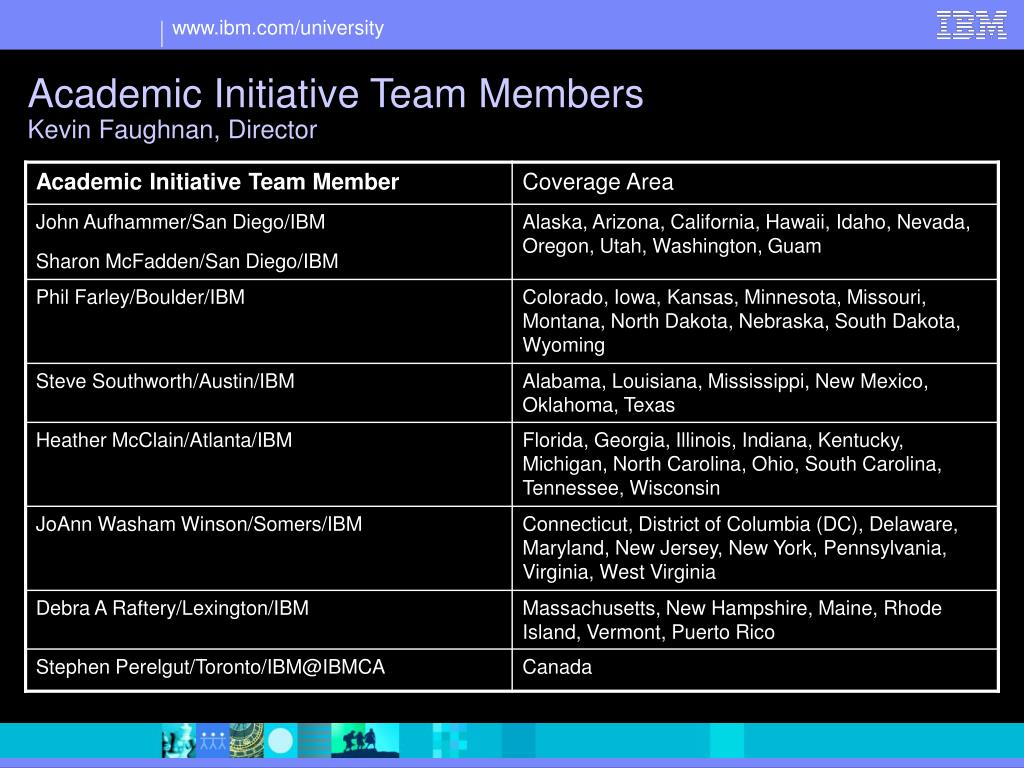The image size is (1024, 768).
Task: Click the coverage cell starting with Alabama, Louisiana
Action: click(x=756, y=393)
